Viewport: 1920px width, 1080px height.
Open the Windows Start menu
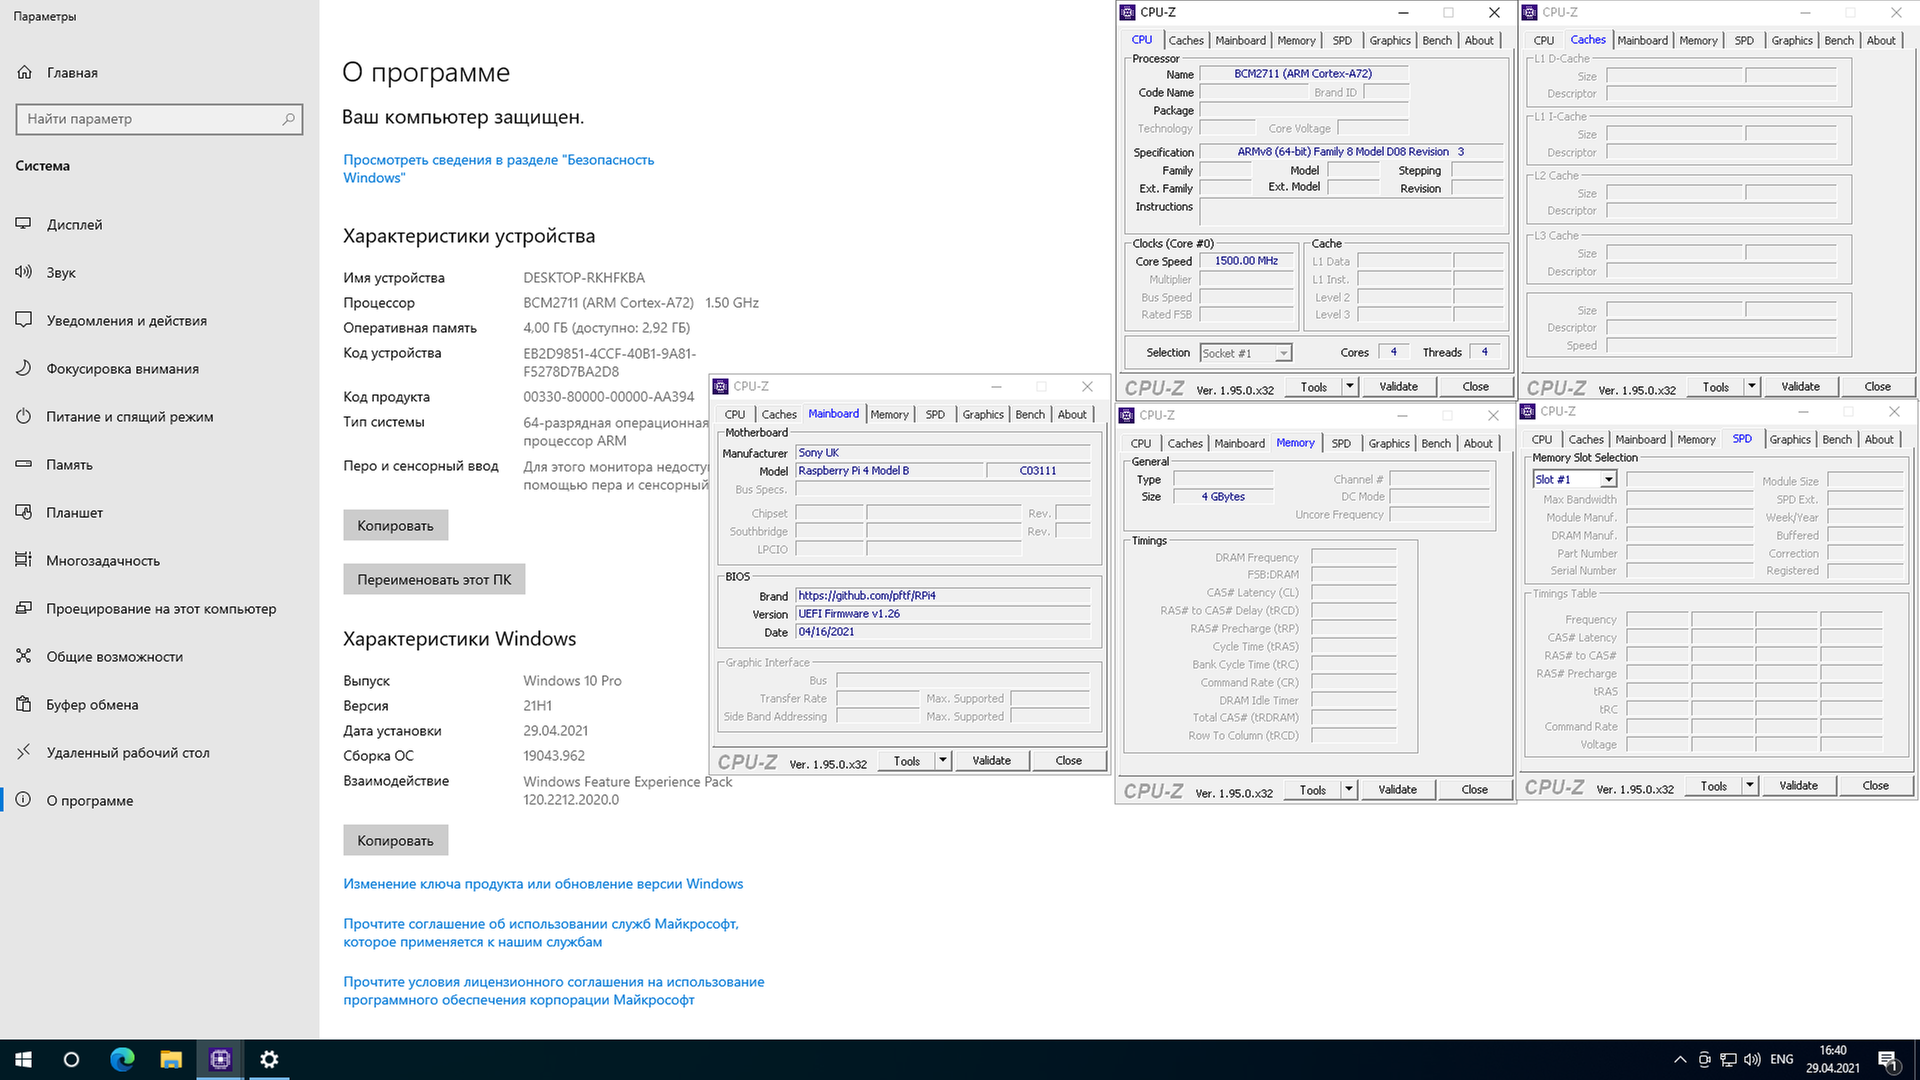tap(24, 1060)
